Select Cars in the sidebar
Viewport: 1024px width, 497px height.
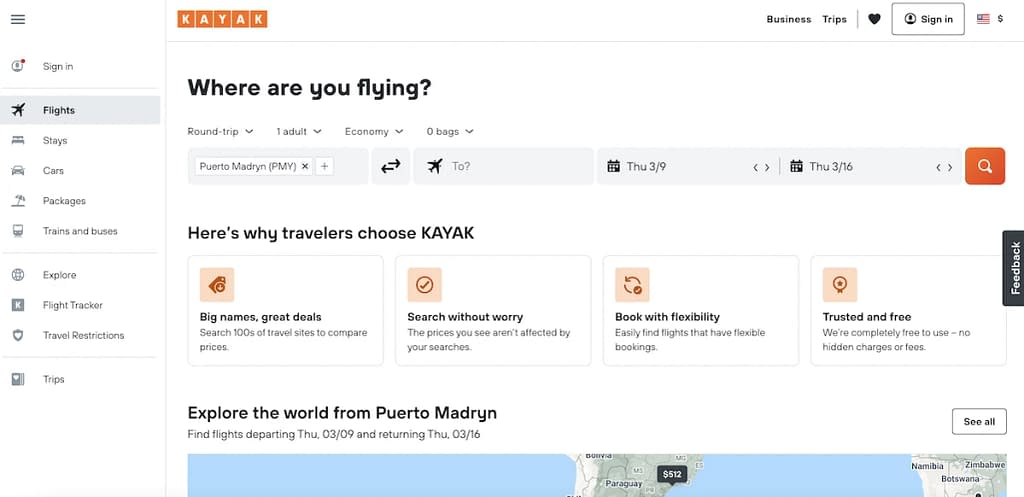click(80, 170)
